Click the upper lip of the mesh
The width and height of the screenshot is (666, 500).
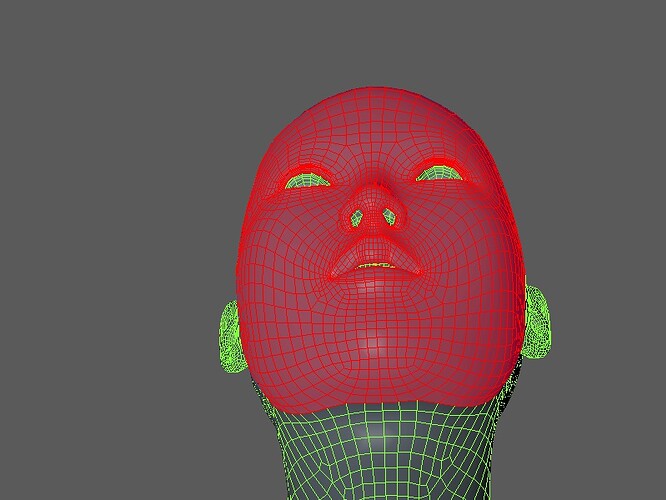[x=374, y=251]
